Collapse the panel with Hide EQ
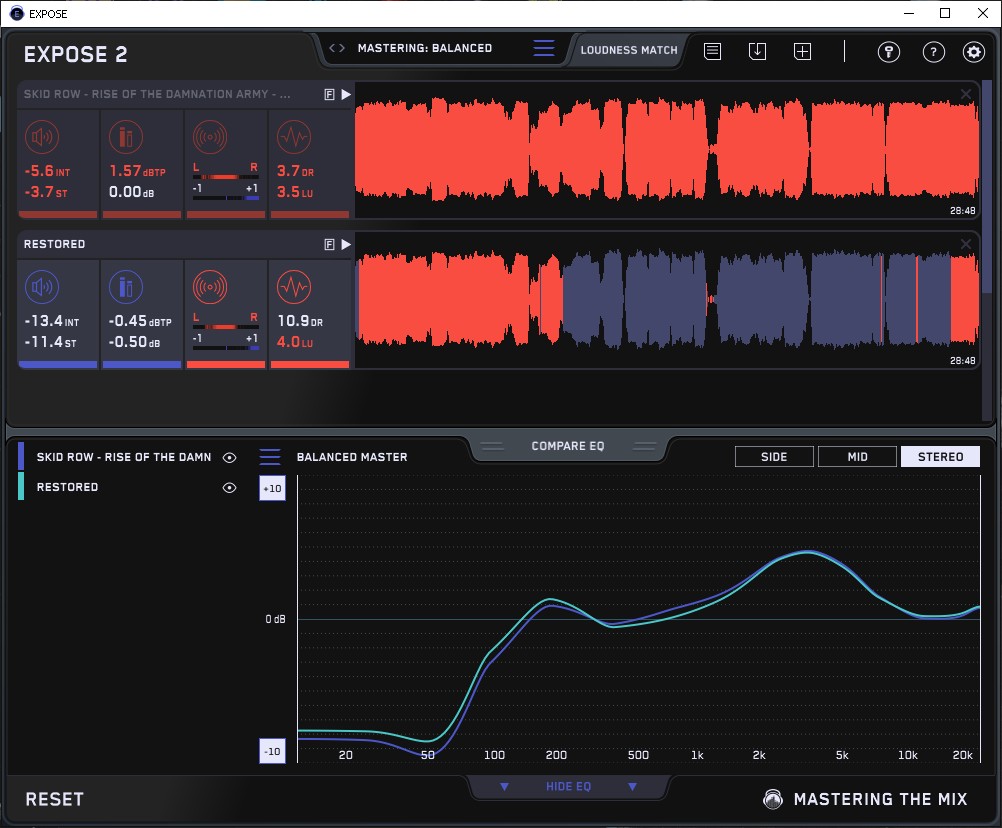This screenshot has width=1002, height=828. [x=568, y=787]
